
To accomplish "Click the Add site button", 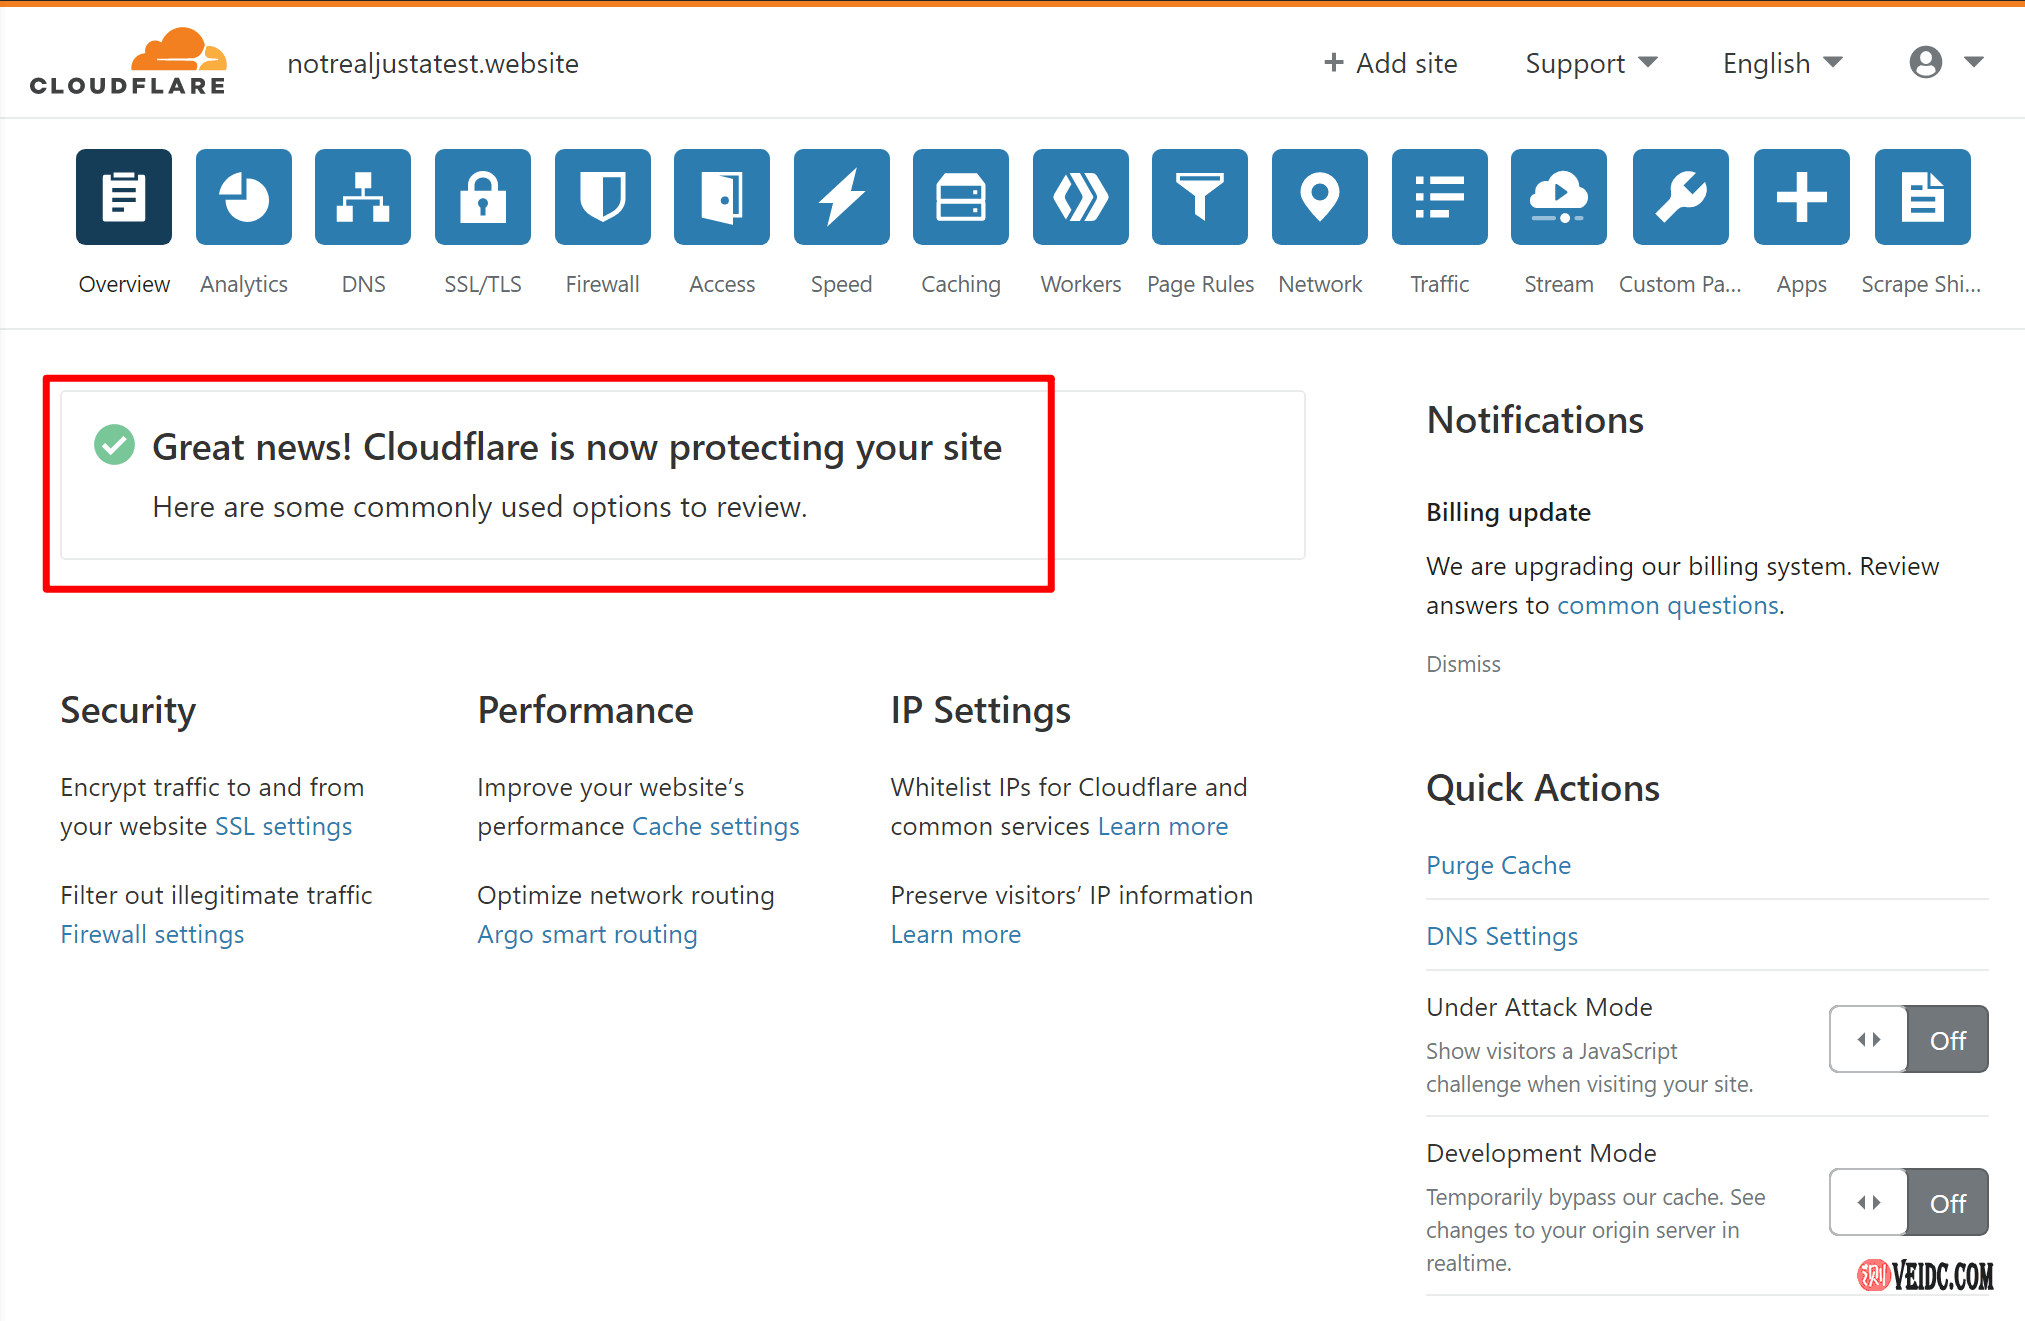I will coord(1390,63).
